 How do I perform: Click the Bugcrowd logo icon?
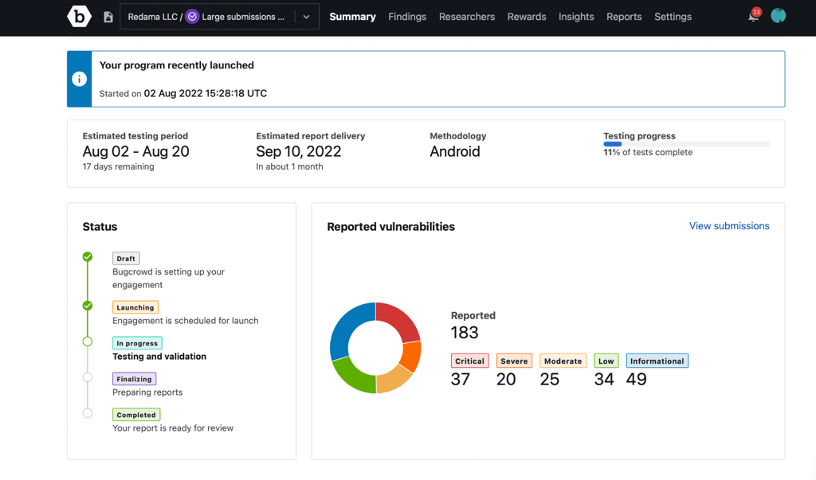tap(79, 16)
